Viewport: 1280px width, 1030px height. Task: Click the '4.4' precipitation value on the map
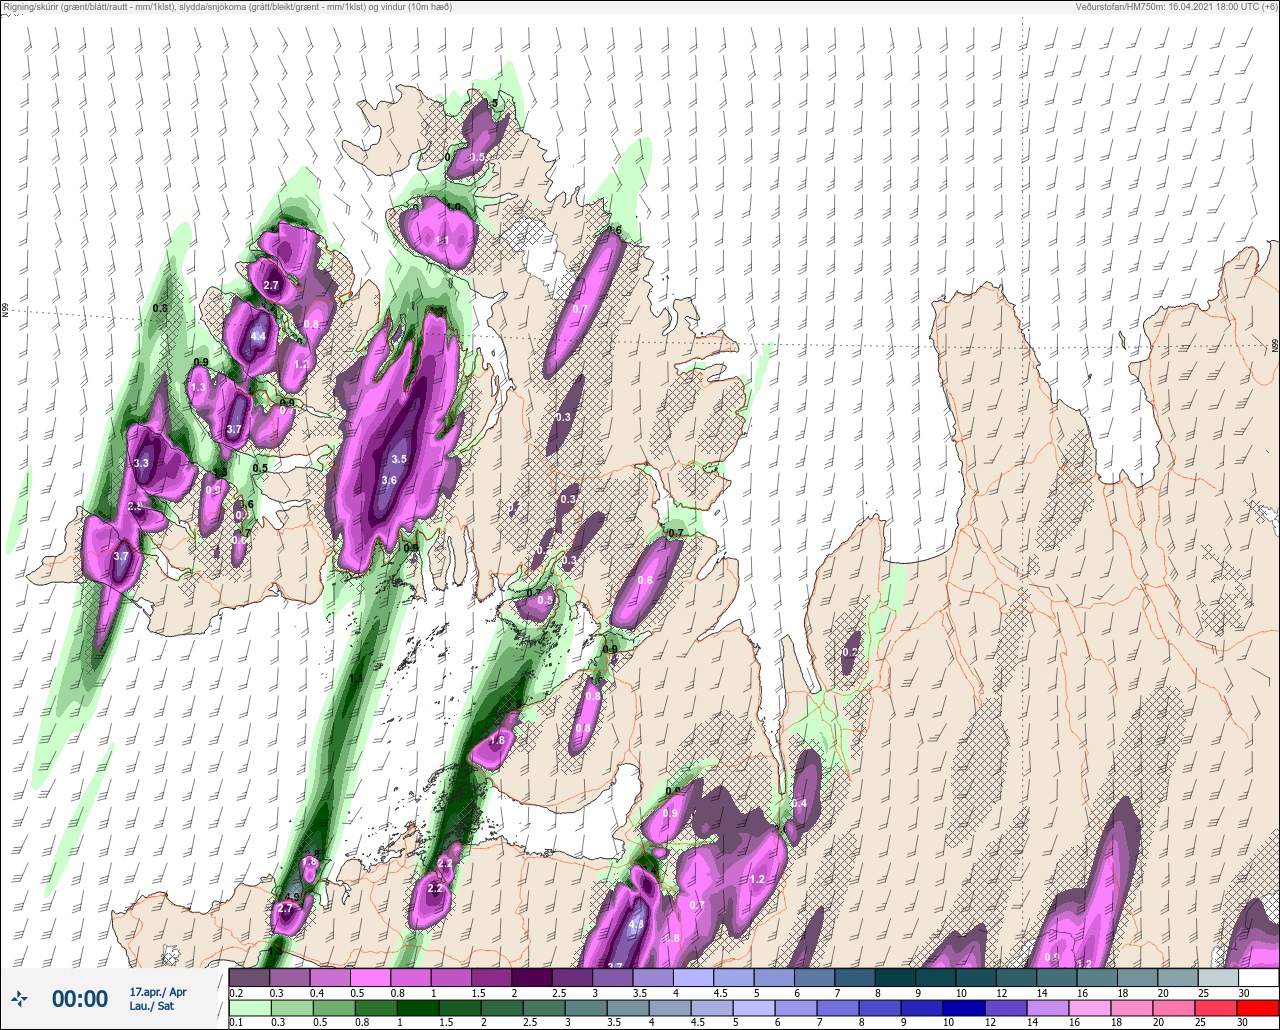(258, 337)
